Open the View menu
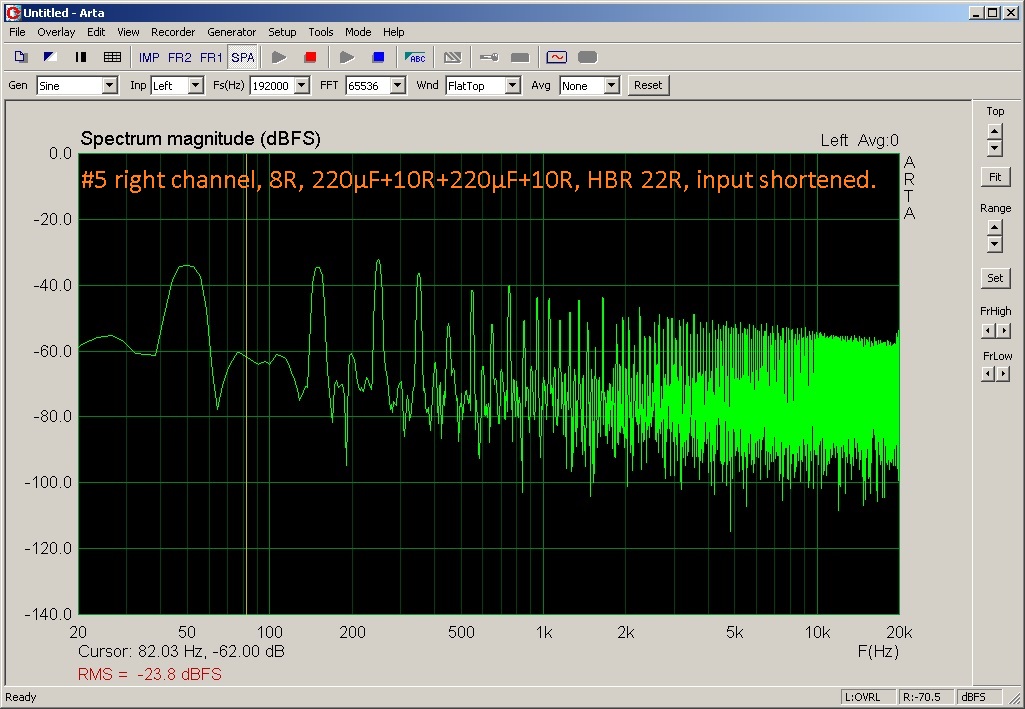1025x709 pixels. pyautogui.click(x=128, y=32)
